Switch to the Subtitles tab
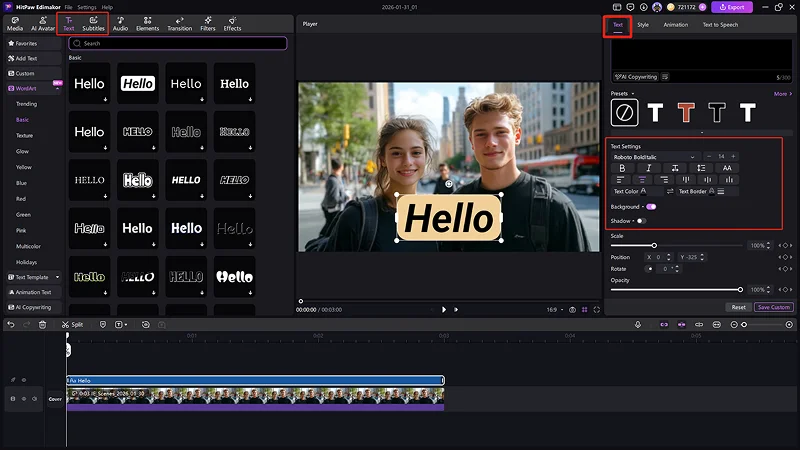 tap(93, 24)
